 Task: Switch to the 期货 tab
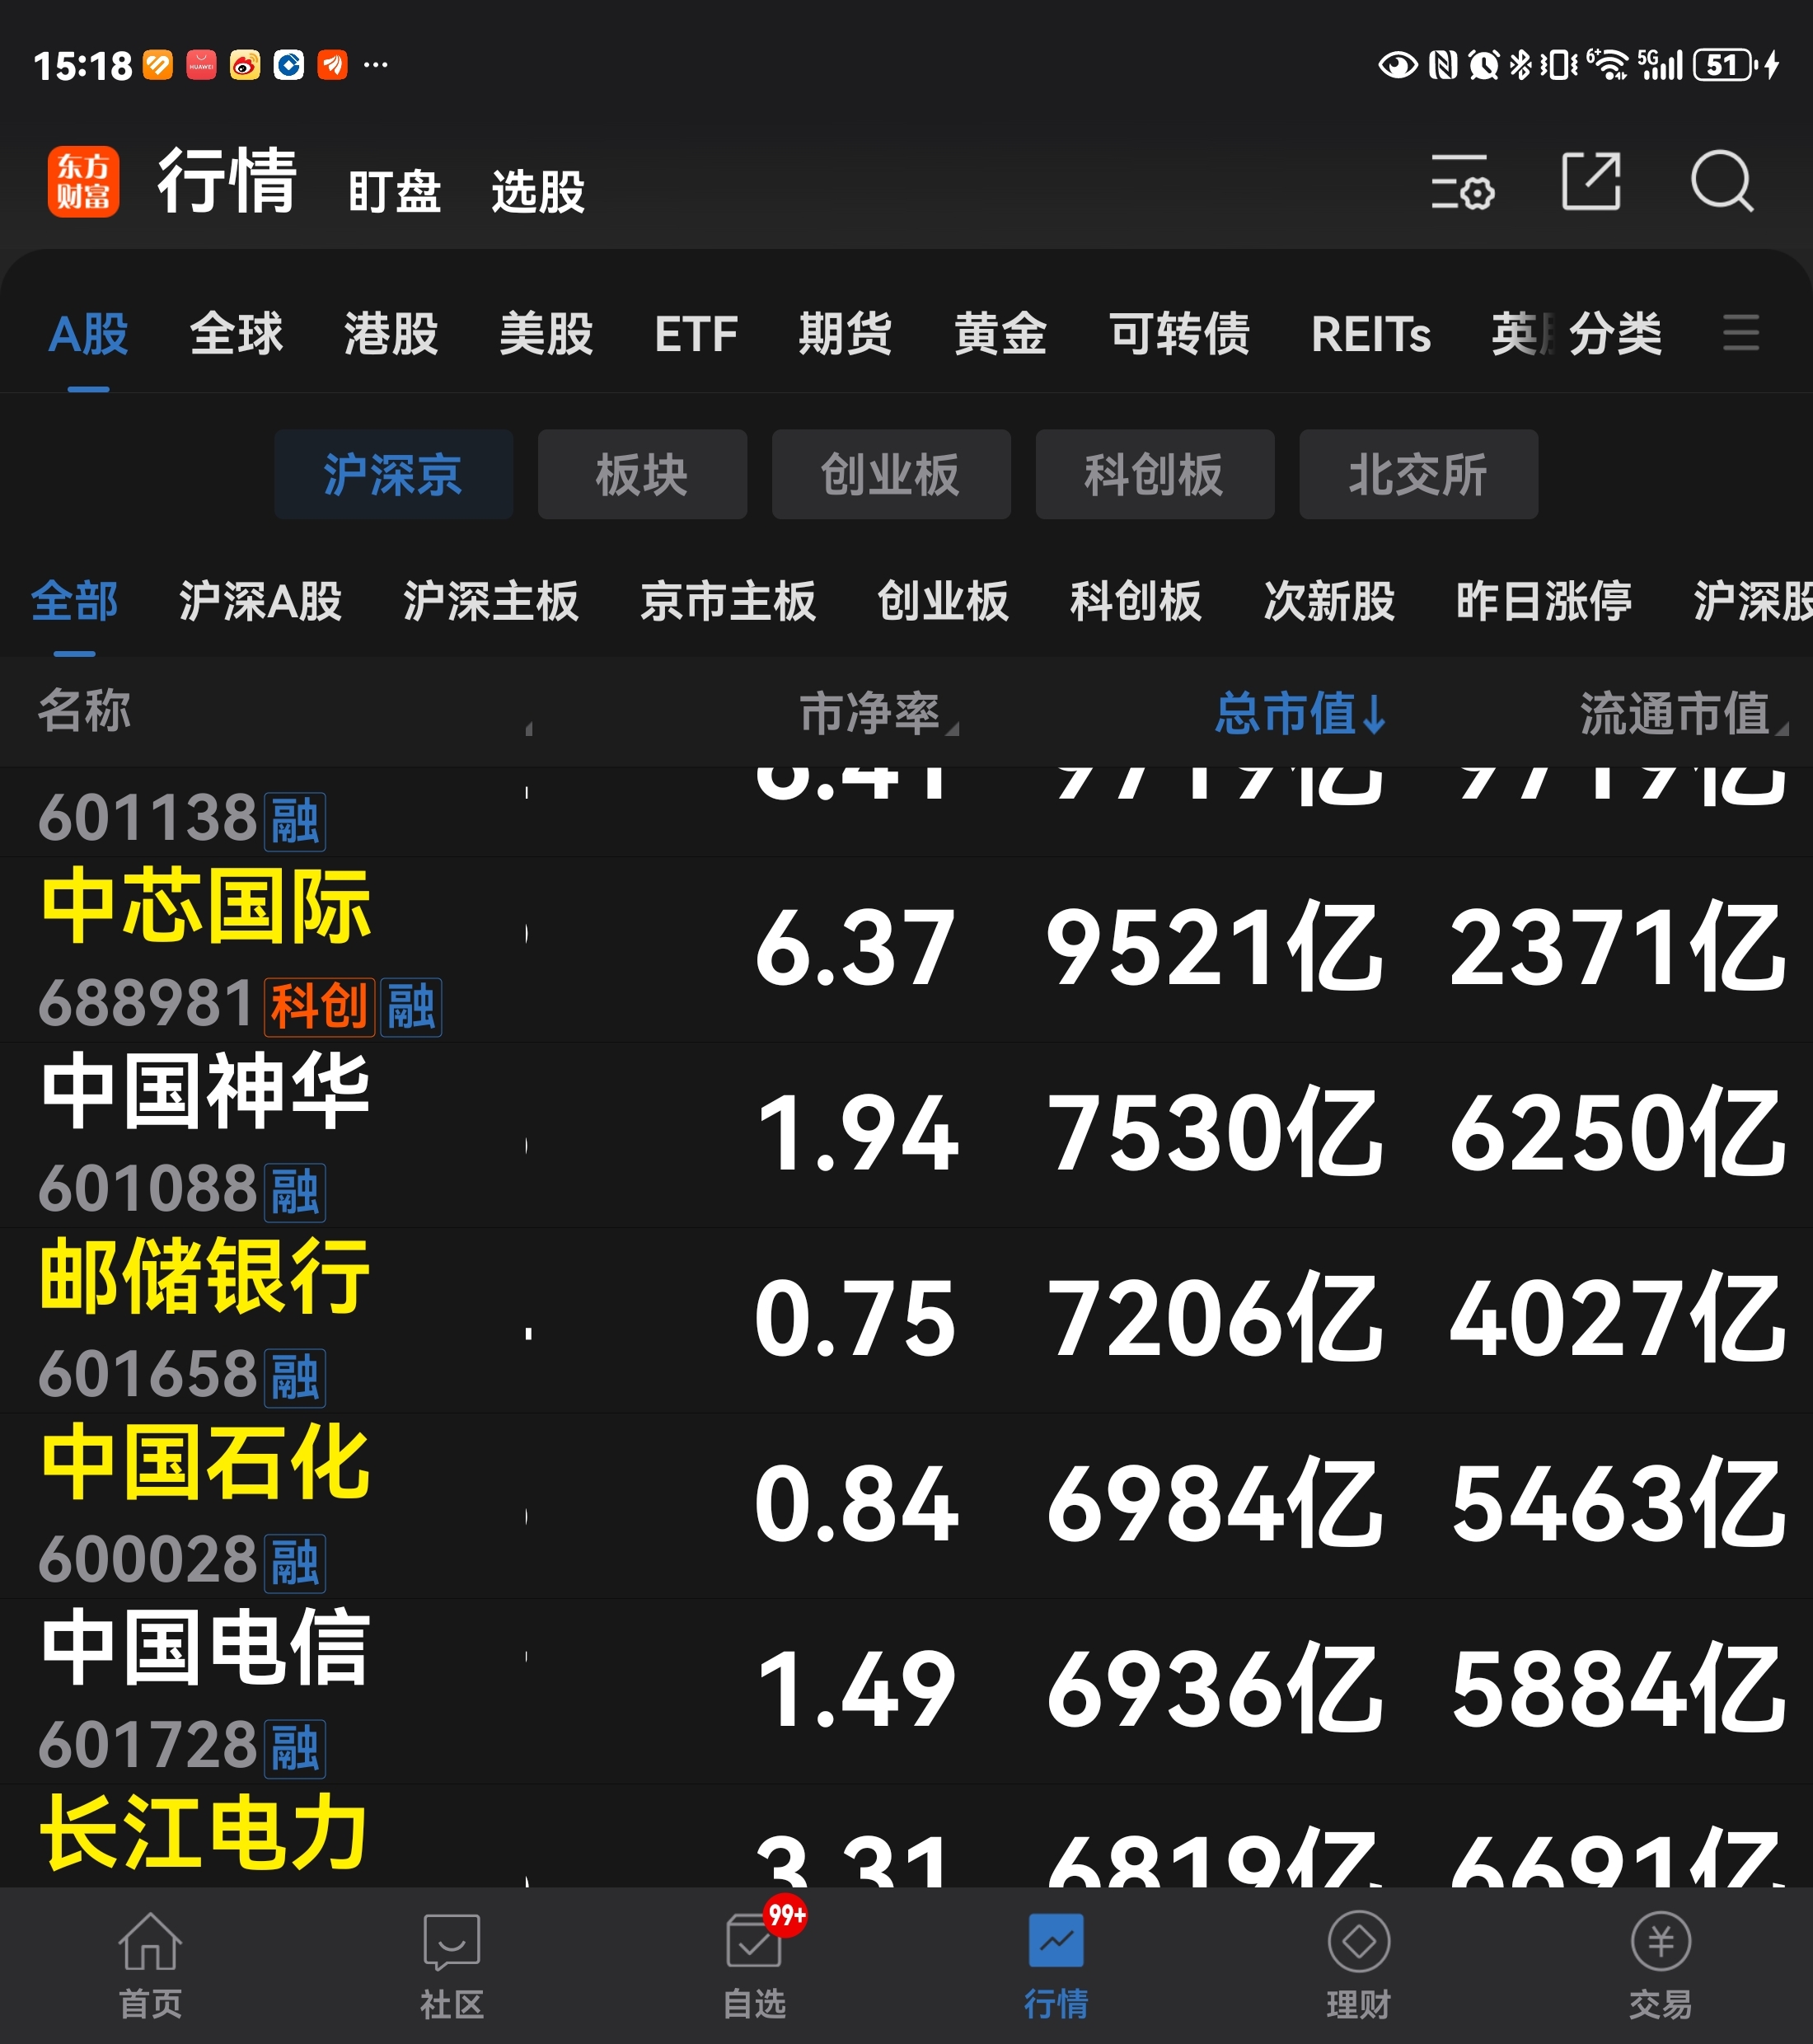click(845, 334)
